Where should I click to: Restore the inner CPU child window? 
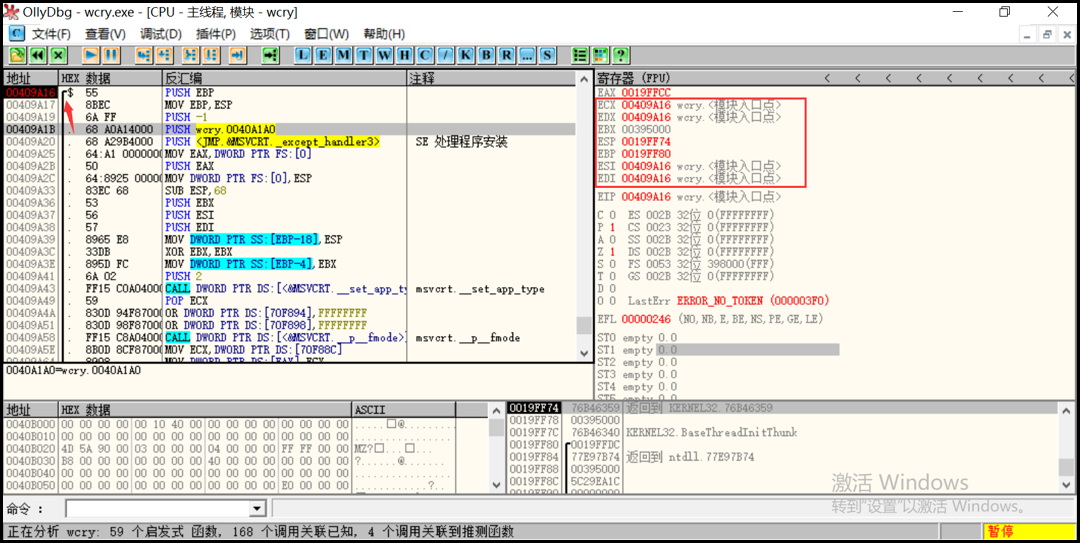click(x=1048, y=34)
